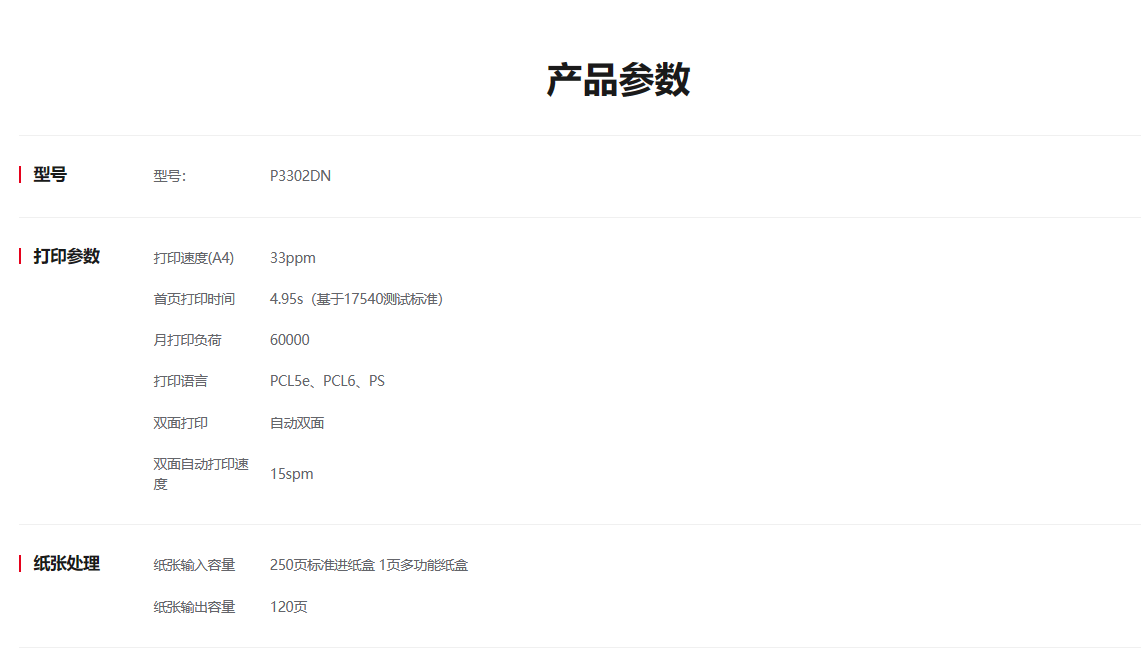Click the 产品参数 page heading

[618, 79]
